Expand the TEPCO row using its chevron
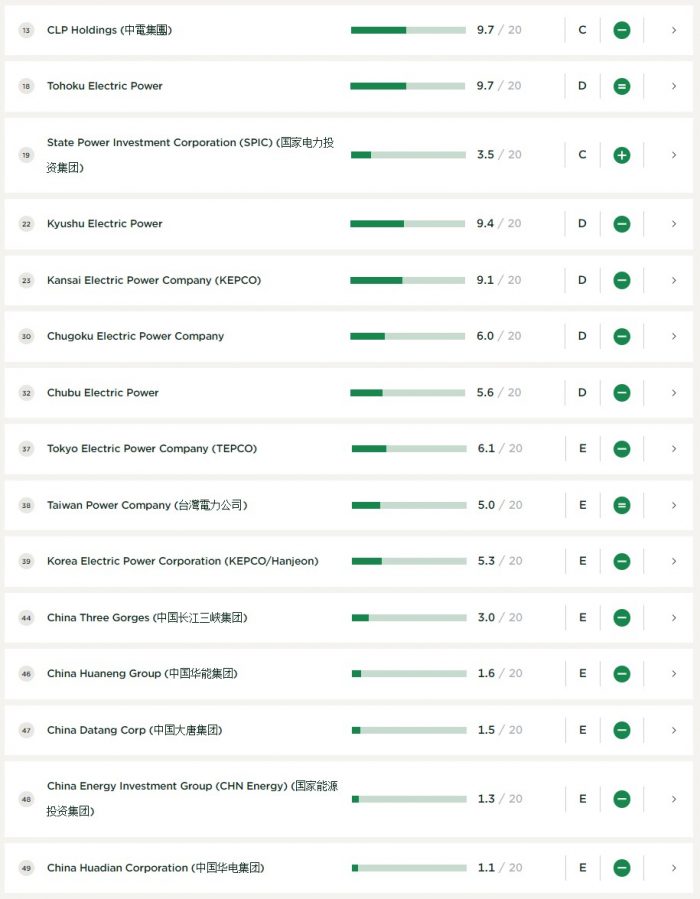This screenshot has height=899, width=700. 674,449
